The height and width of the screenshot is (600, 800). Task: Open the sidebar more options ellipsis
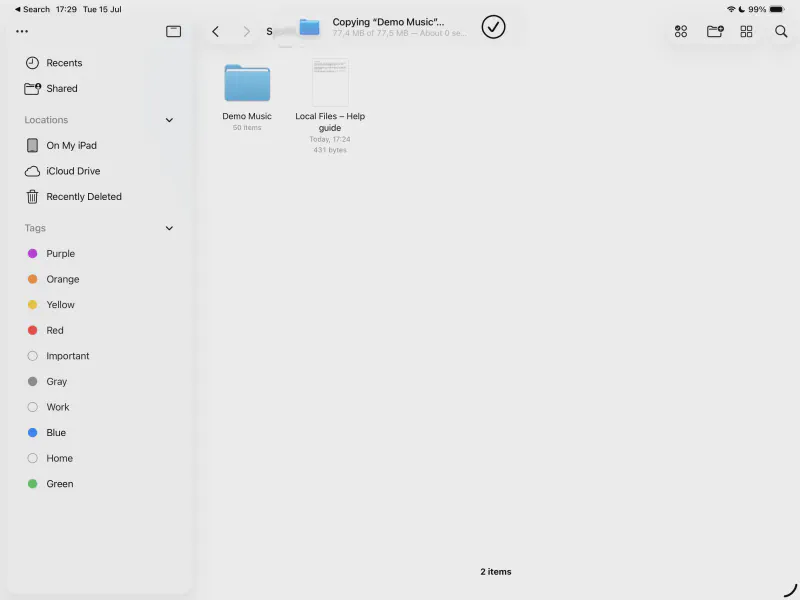pos(22,31)
